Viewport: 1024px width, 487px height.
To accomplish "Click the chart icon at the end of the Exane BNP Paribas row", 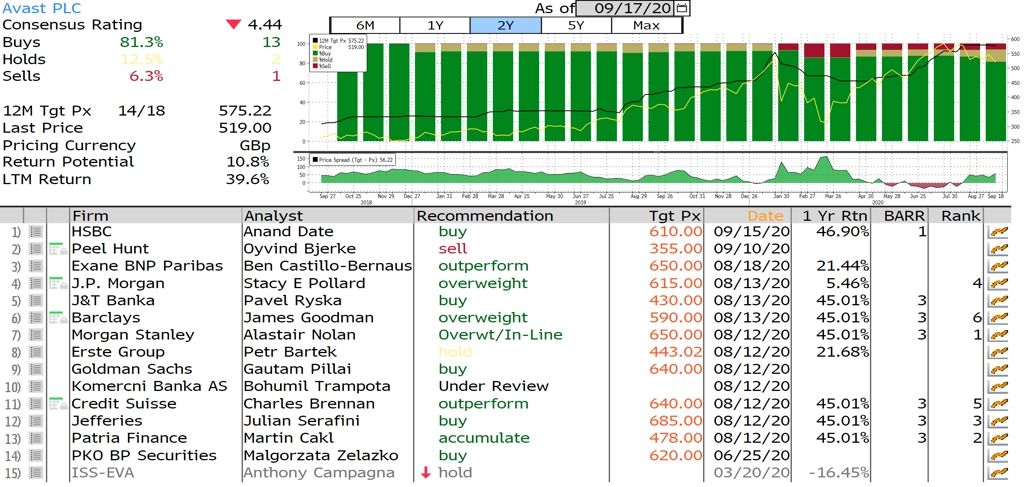I will (999, 266).
